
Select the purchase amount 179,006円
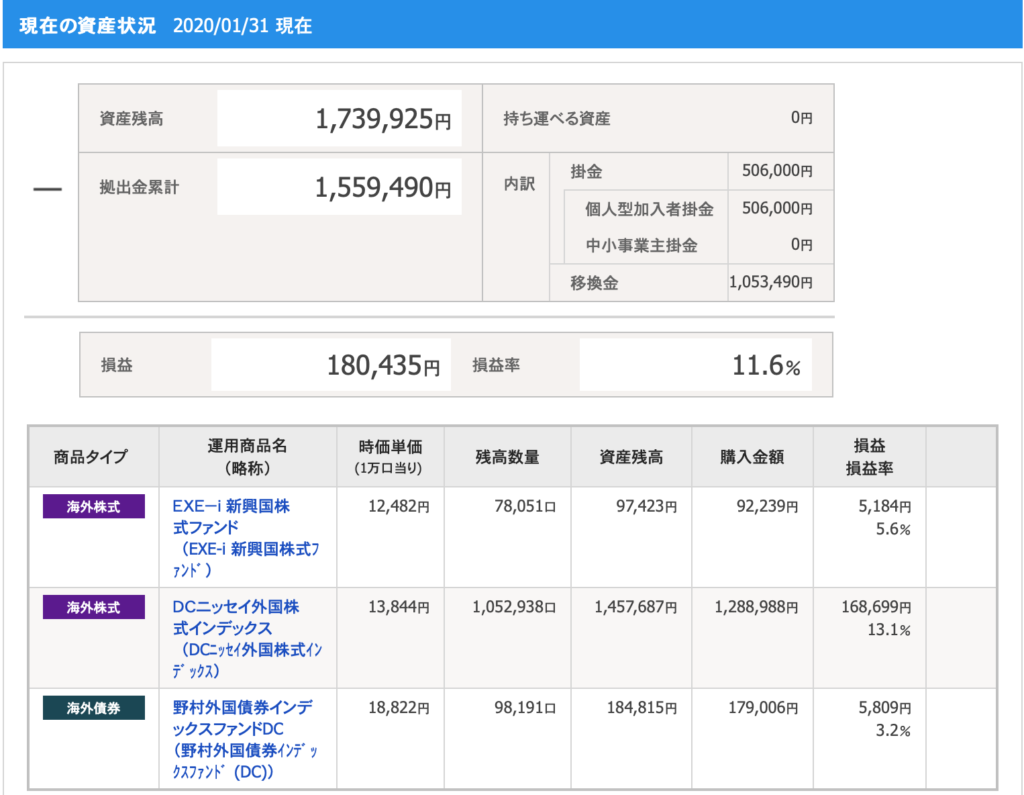[x=763, y=707]
